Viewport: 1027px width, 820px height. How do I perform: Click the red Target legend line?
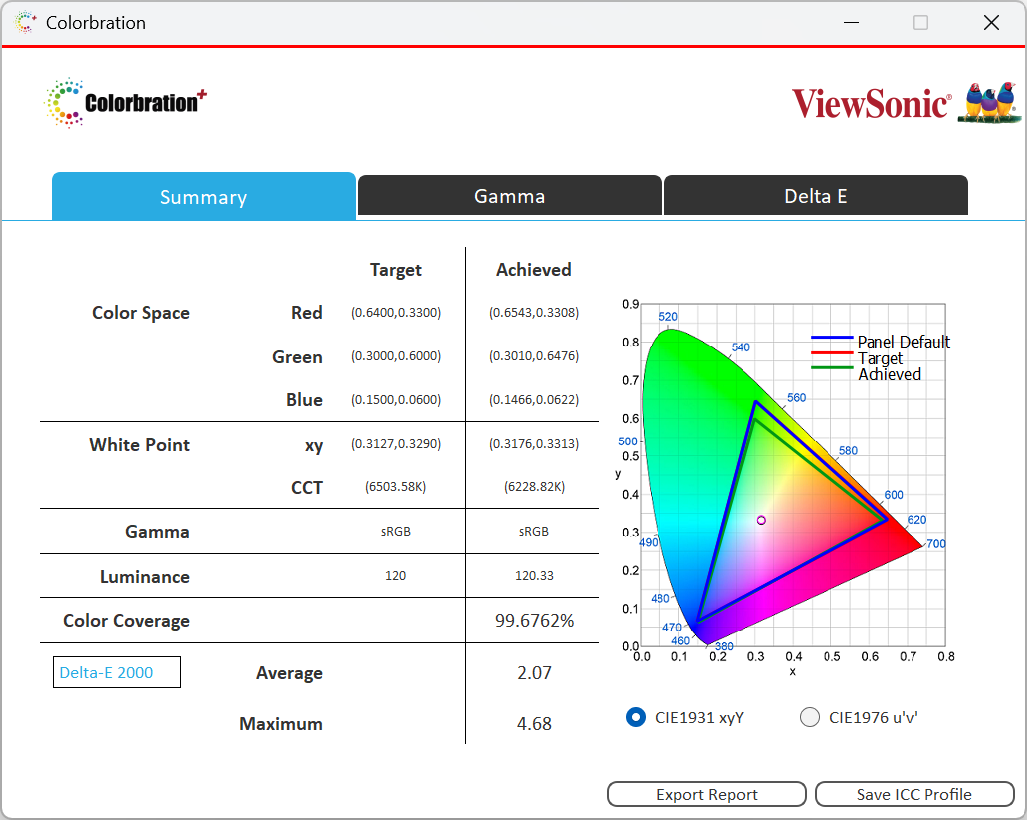[832, 355]
